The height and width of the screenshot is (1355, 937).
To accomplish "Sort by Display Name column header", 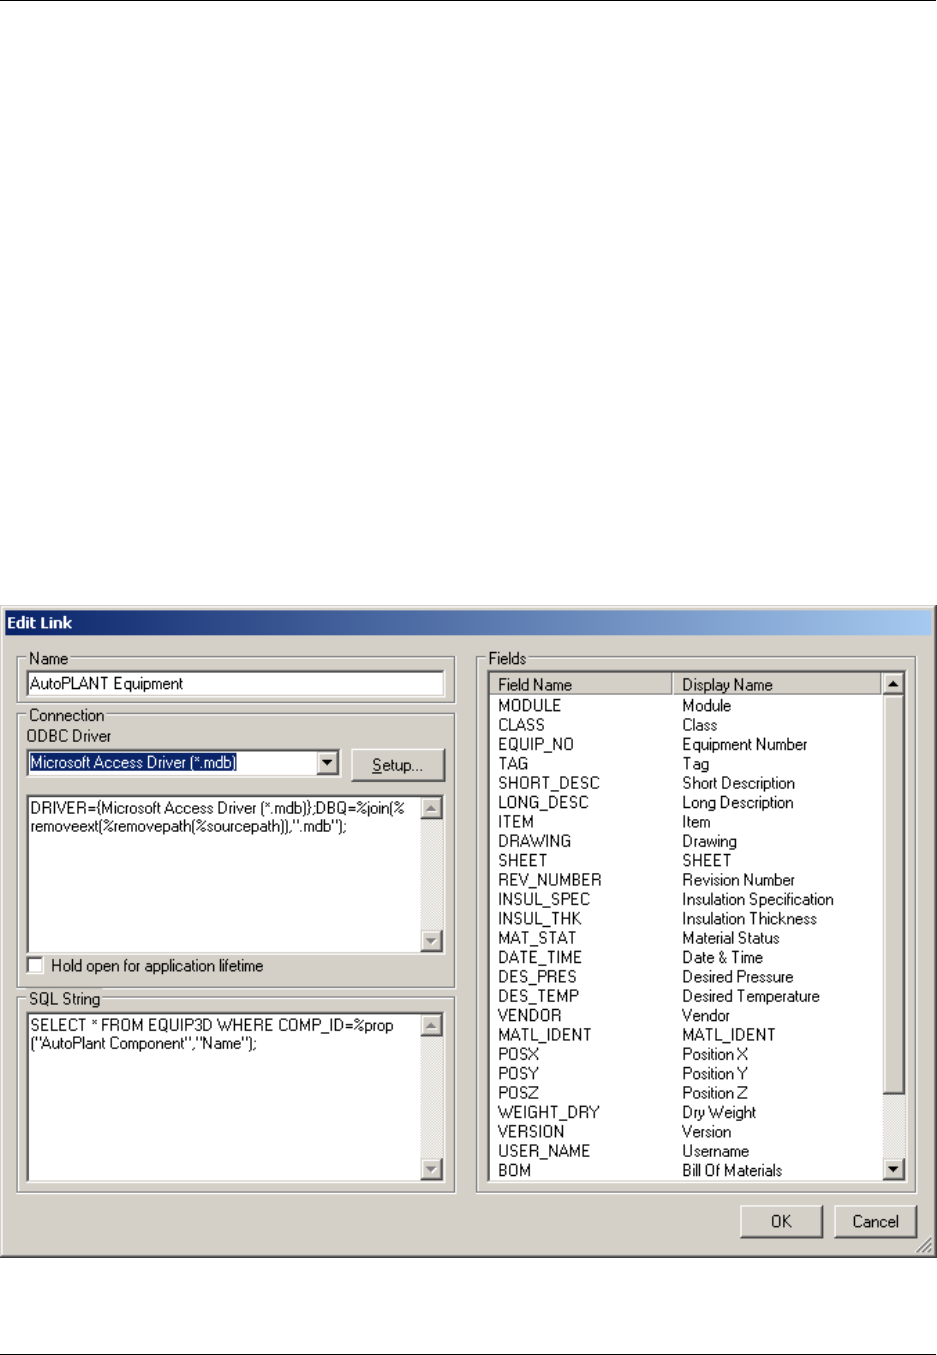I will [x=777, y=685].
